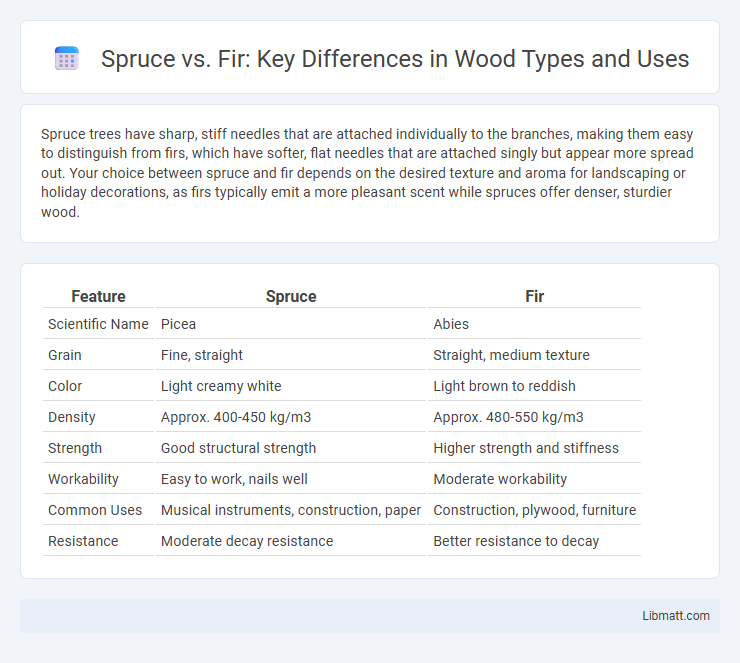Select the 'Scientific Name' row label
Image resolution: width=740 pixels, height=663 pixels.
click(98, 324)
